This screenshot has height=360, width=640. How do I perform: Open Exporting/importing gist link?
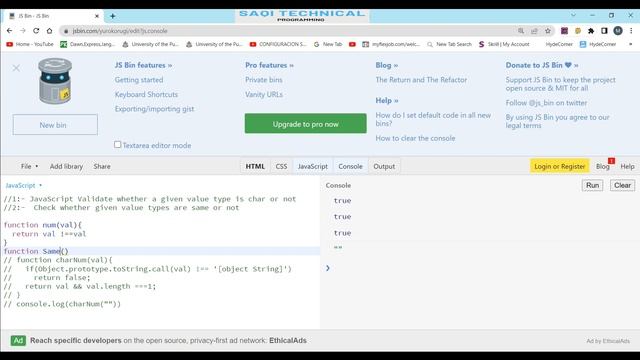coord(154,109)
